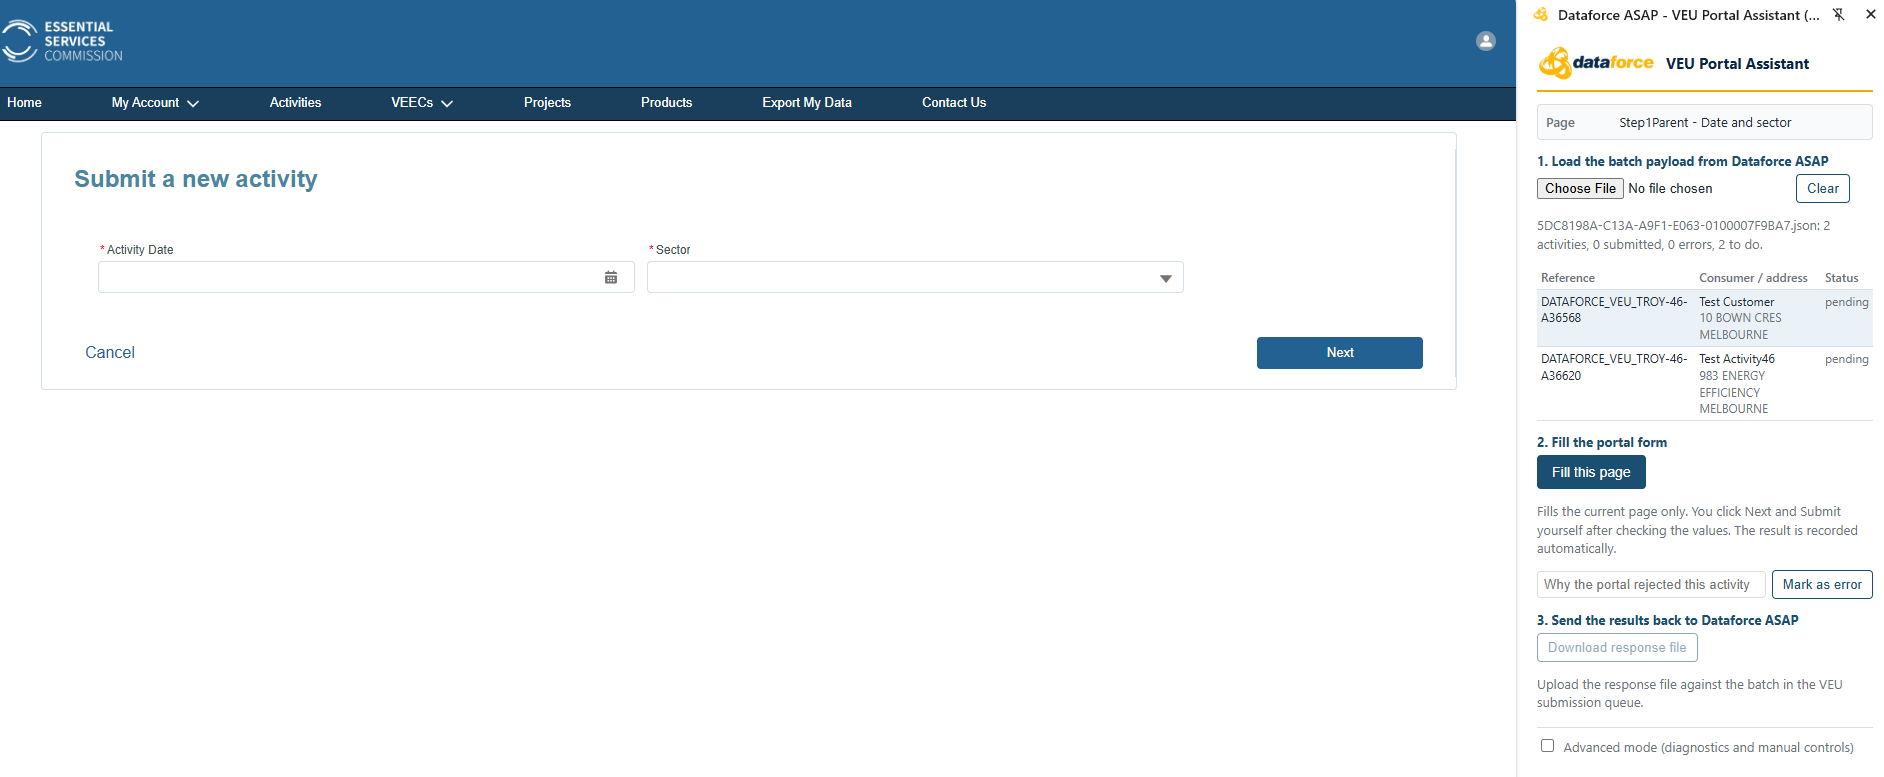The width and height of the screenshot is (1884, 777).
Task: Click Download response file button
Action: (1617, 647)
